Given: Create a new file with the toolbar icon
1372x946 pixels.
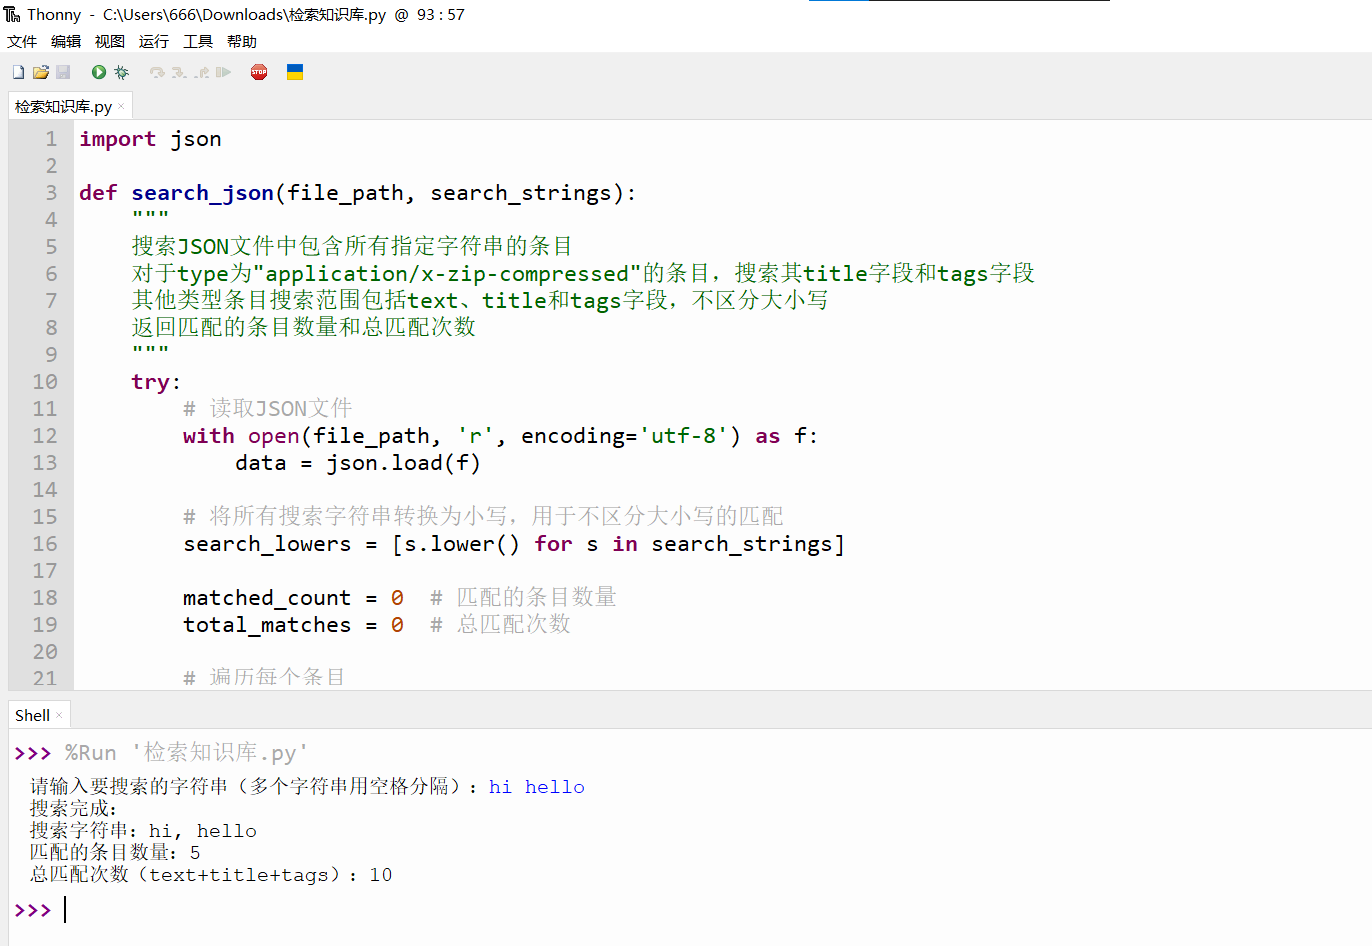Looking at the screenshot, I should 18,72.
